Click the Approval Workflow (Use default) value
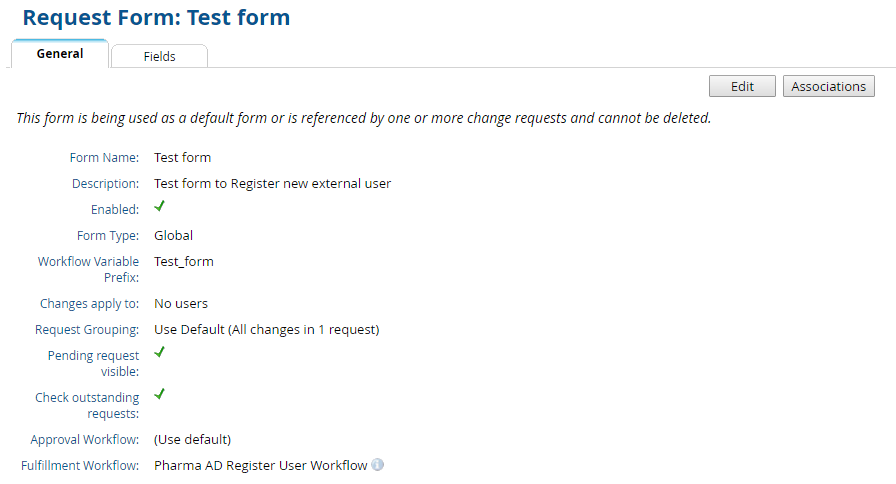Image resolution: width=896 pixels, height=484 pixels. 192,439
